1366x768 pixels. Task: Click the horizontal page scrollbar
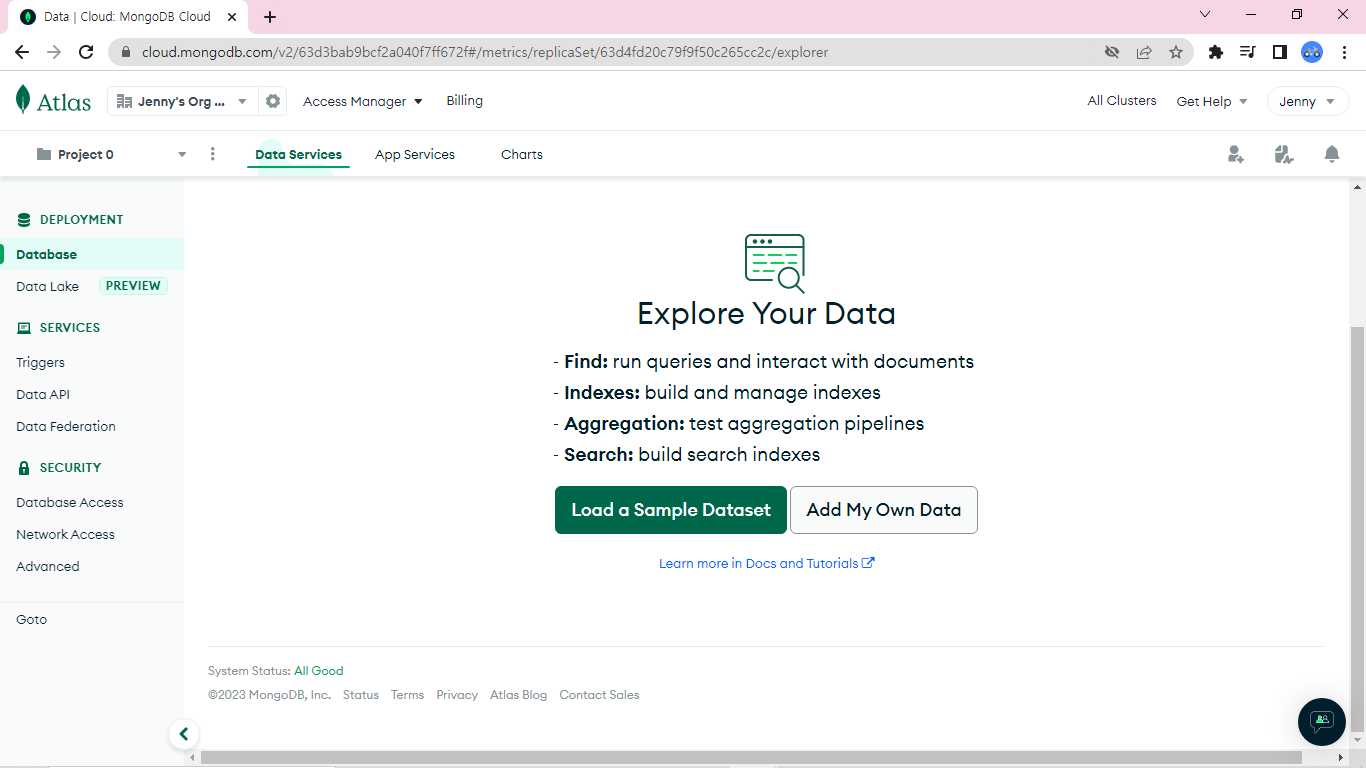(751, 758)
